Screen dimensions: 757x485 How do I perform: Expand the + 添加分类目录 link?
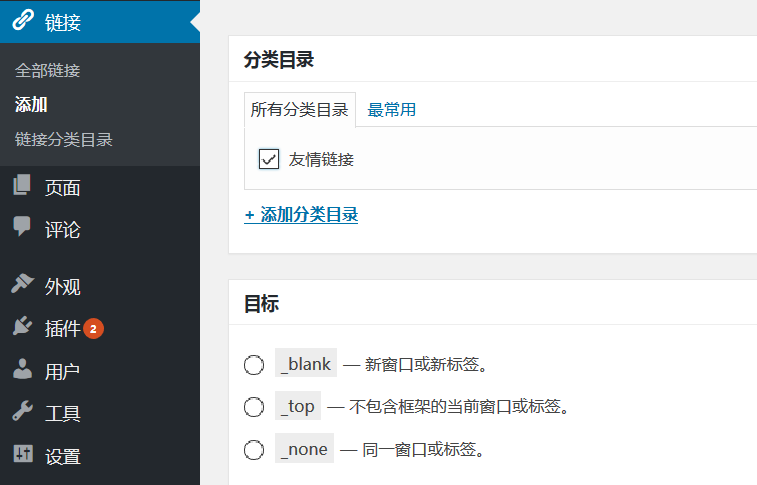(x=301, y=214)
